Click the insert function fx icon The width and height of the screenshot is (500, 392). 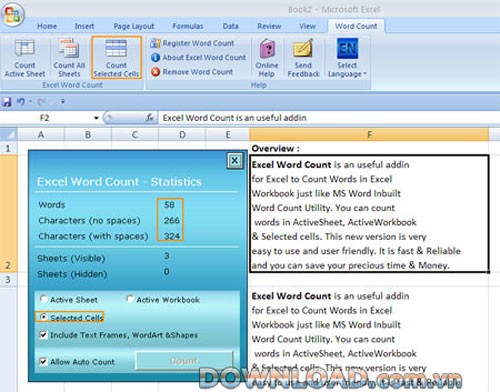tap(150, 118)
